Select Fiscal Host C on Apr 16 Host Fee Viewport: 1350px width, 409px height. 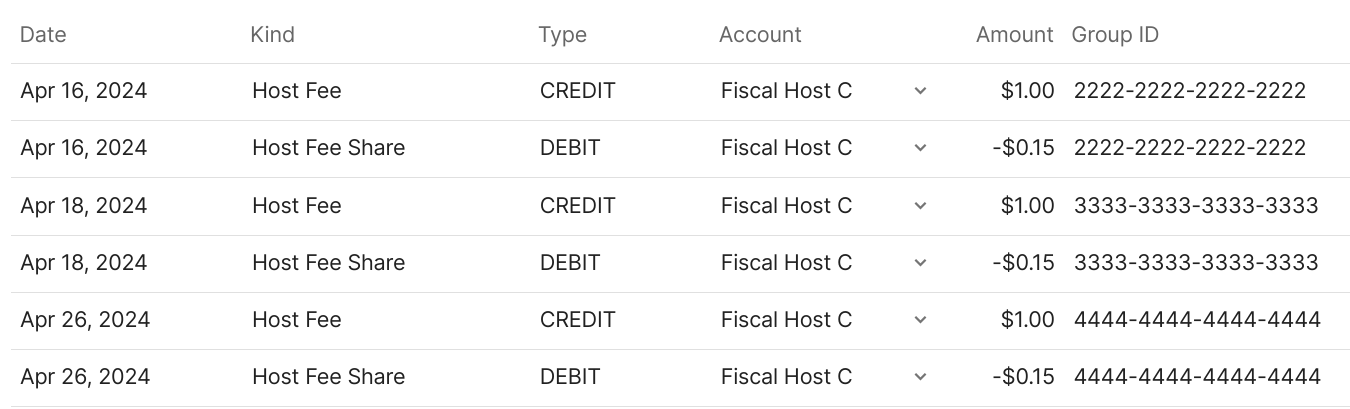coord(786,91)
